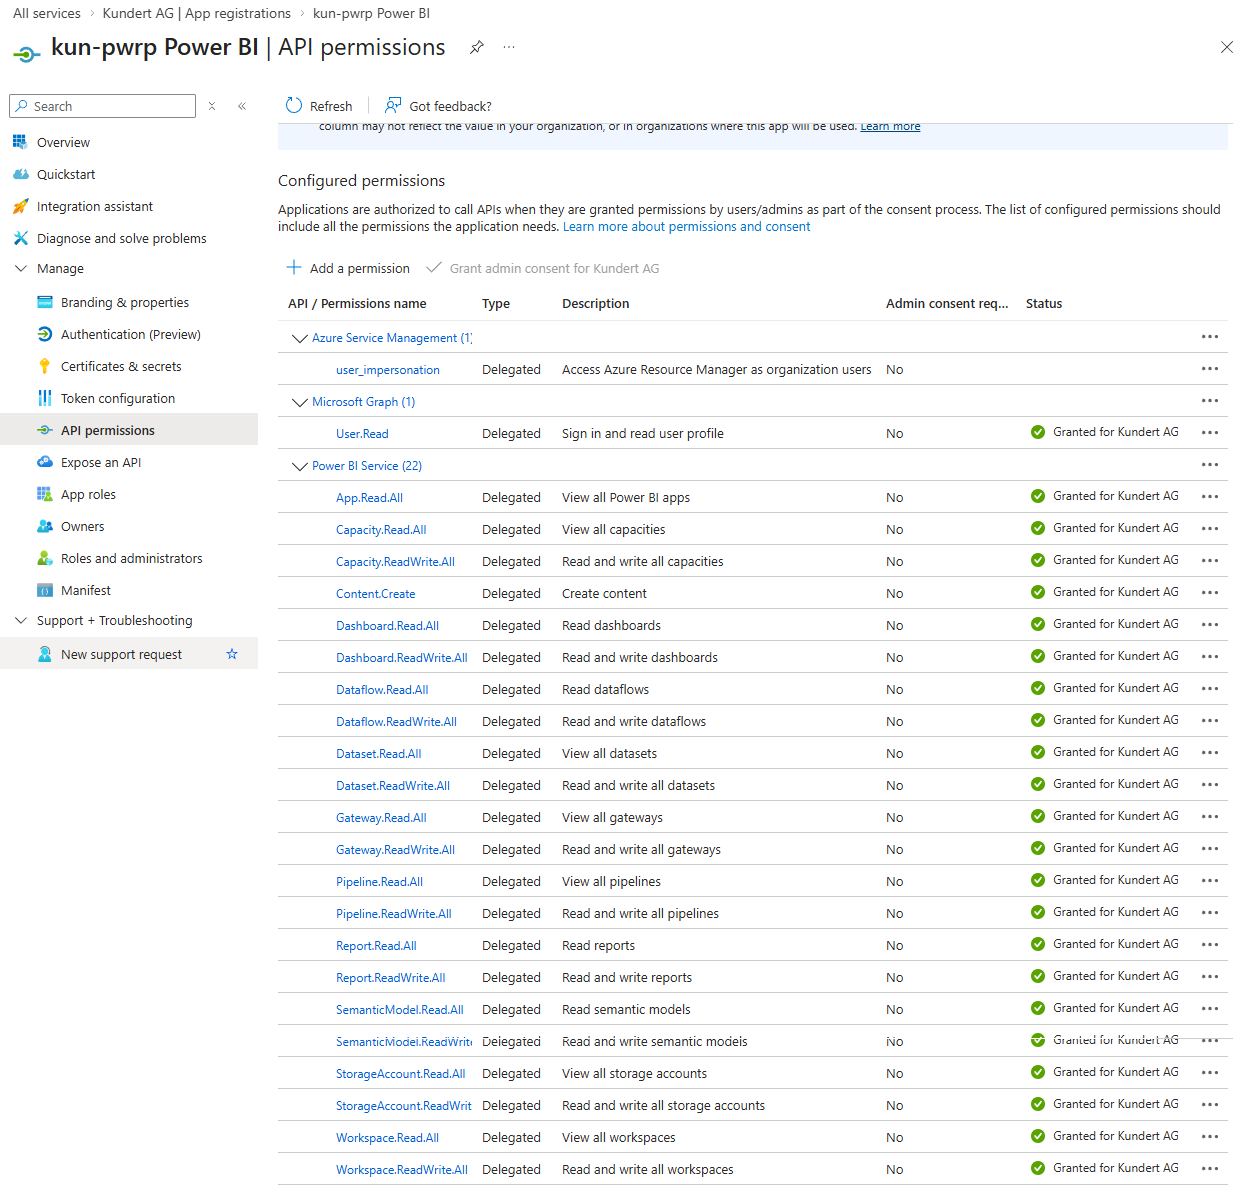Open the Content.Create permission
Screen dimensions: 1233x1202
click(x=375, y=594)
